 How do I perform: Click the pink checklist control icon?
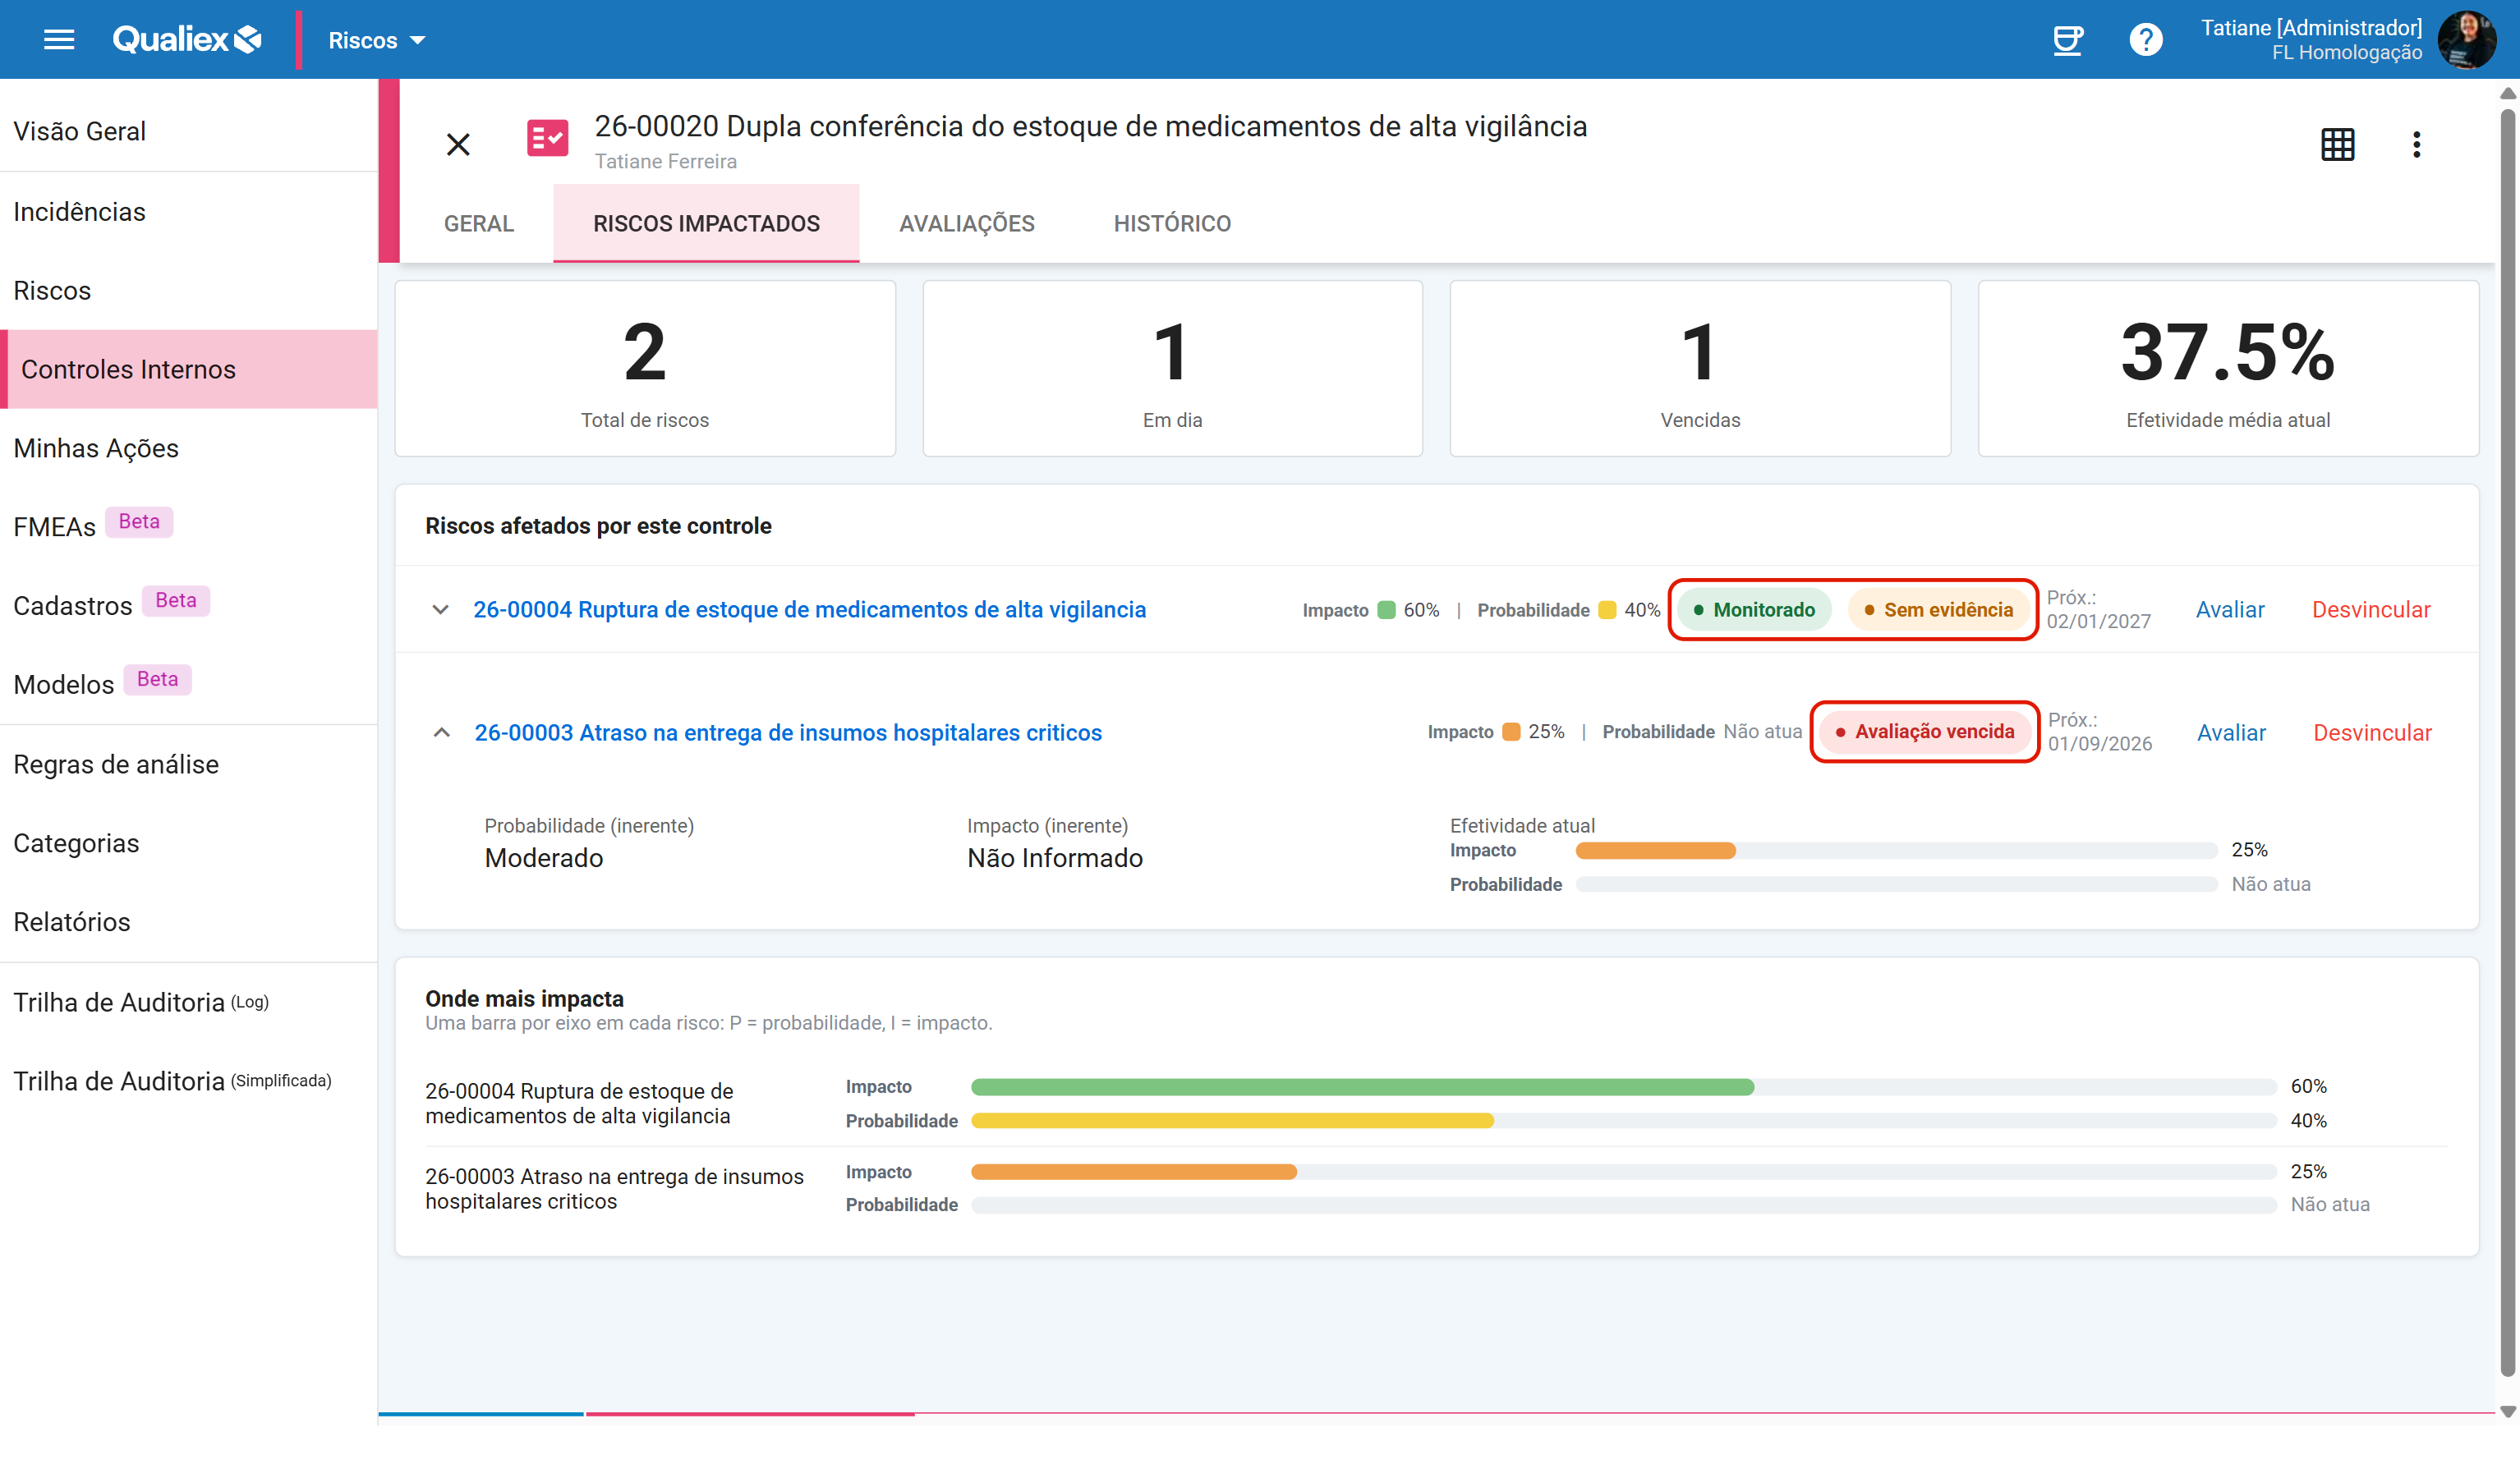(547, 138)
